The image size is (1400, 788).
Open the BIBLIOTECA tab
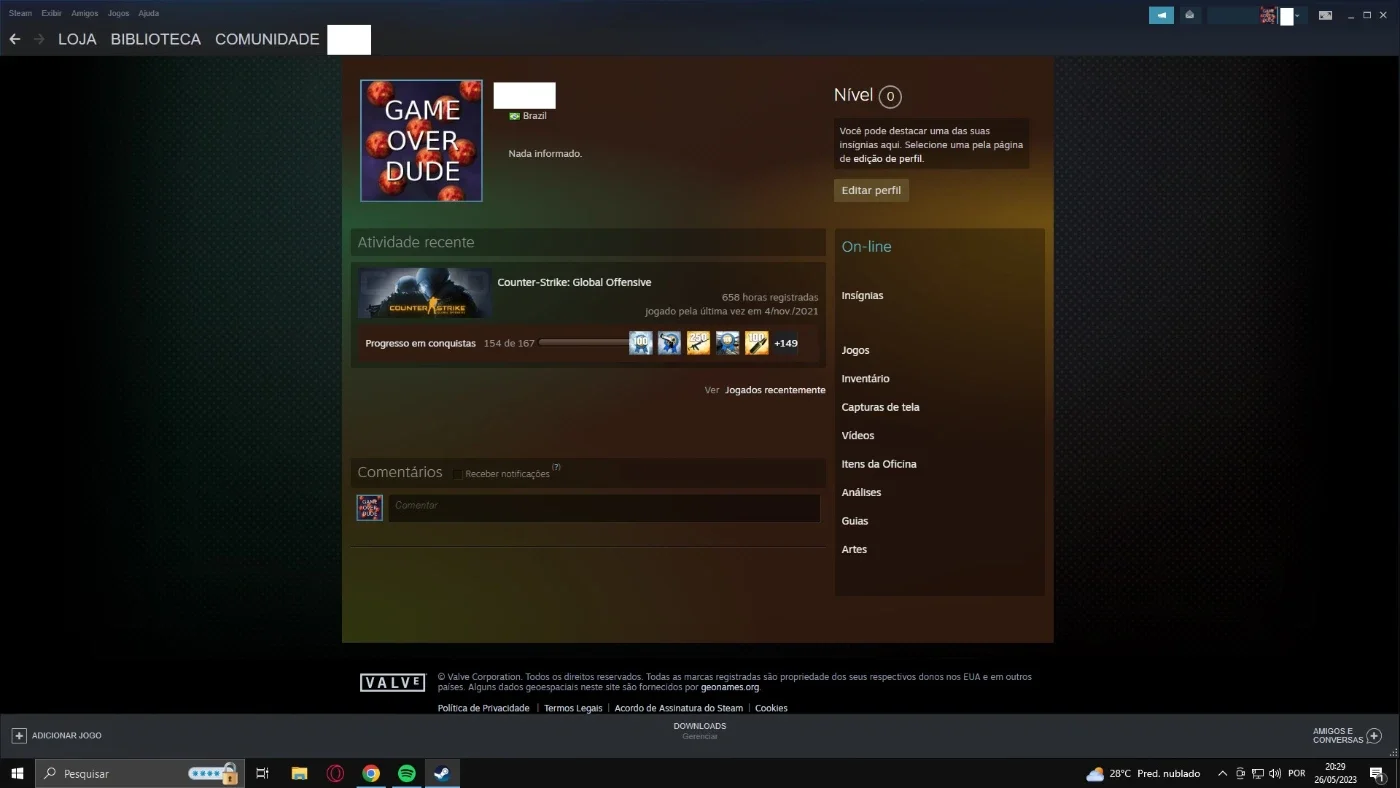click(x=156, y=40)
